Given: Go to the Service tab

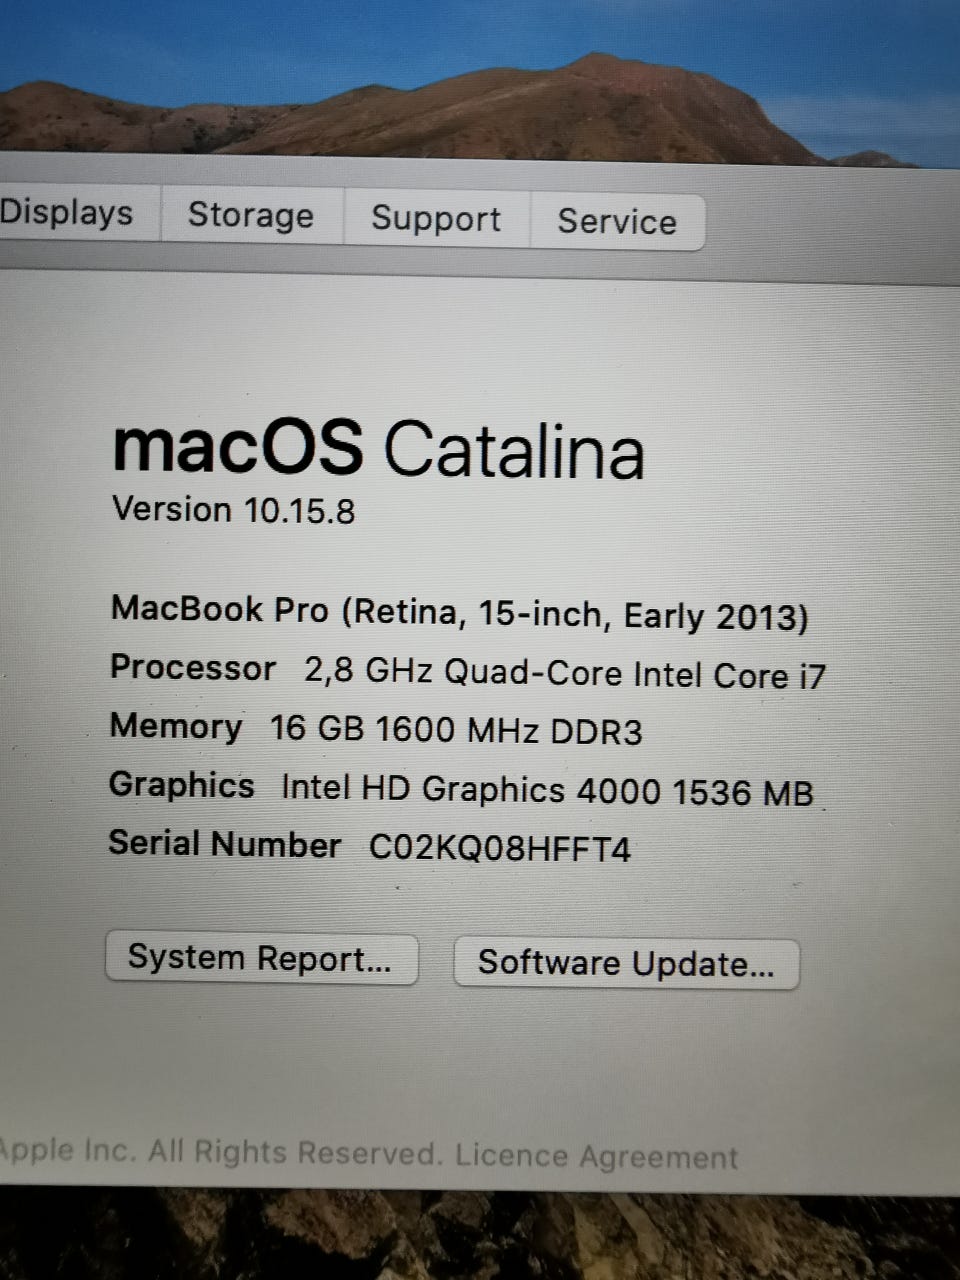Looking at the screenshot, I should point(617,222).
